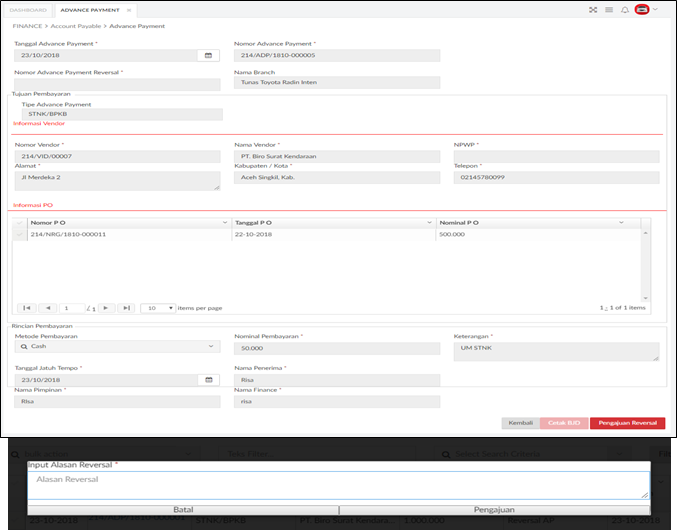Click the Tanggal Jatuh Tempo date field

tap(106, 380)
